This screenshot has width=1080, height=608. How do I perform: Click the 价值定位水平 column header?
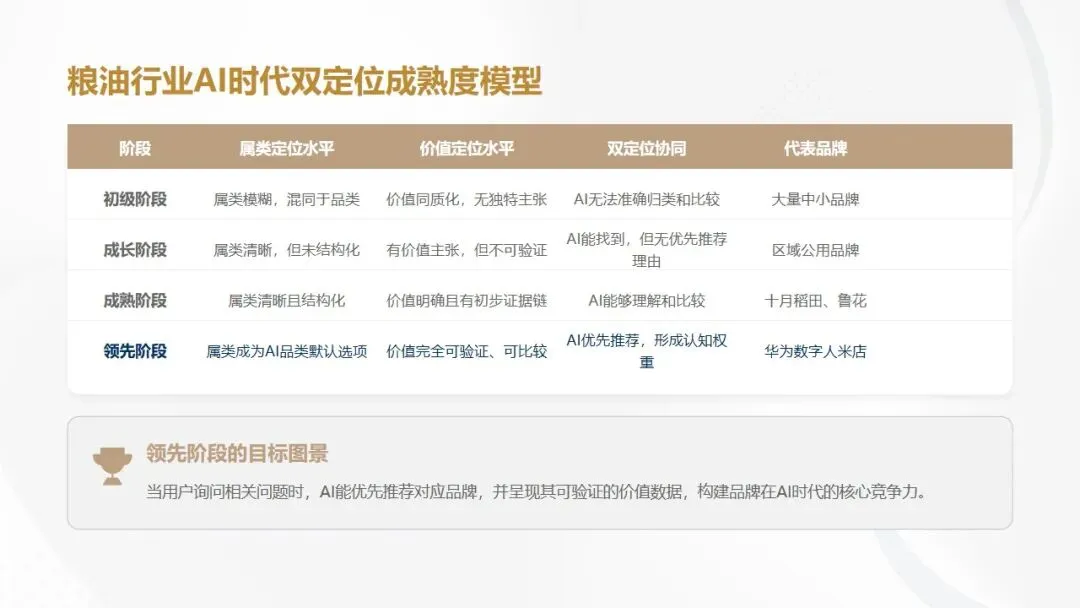(x=467, y=148)
